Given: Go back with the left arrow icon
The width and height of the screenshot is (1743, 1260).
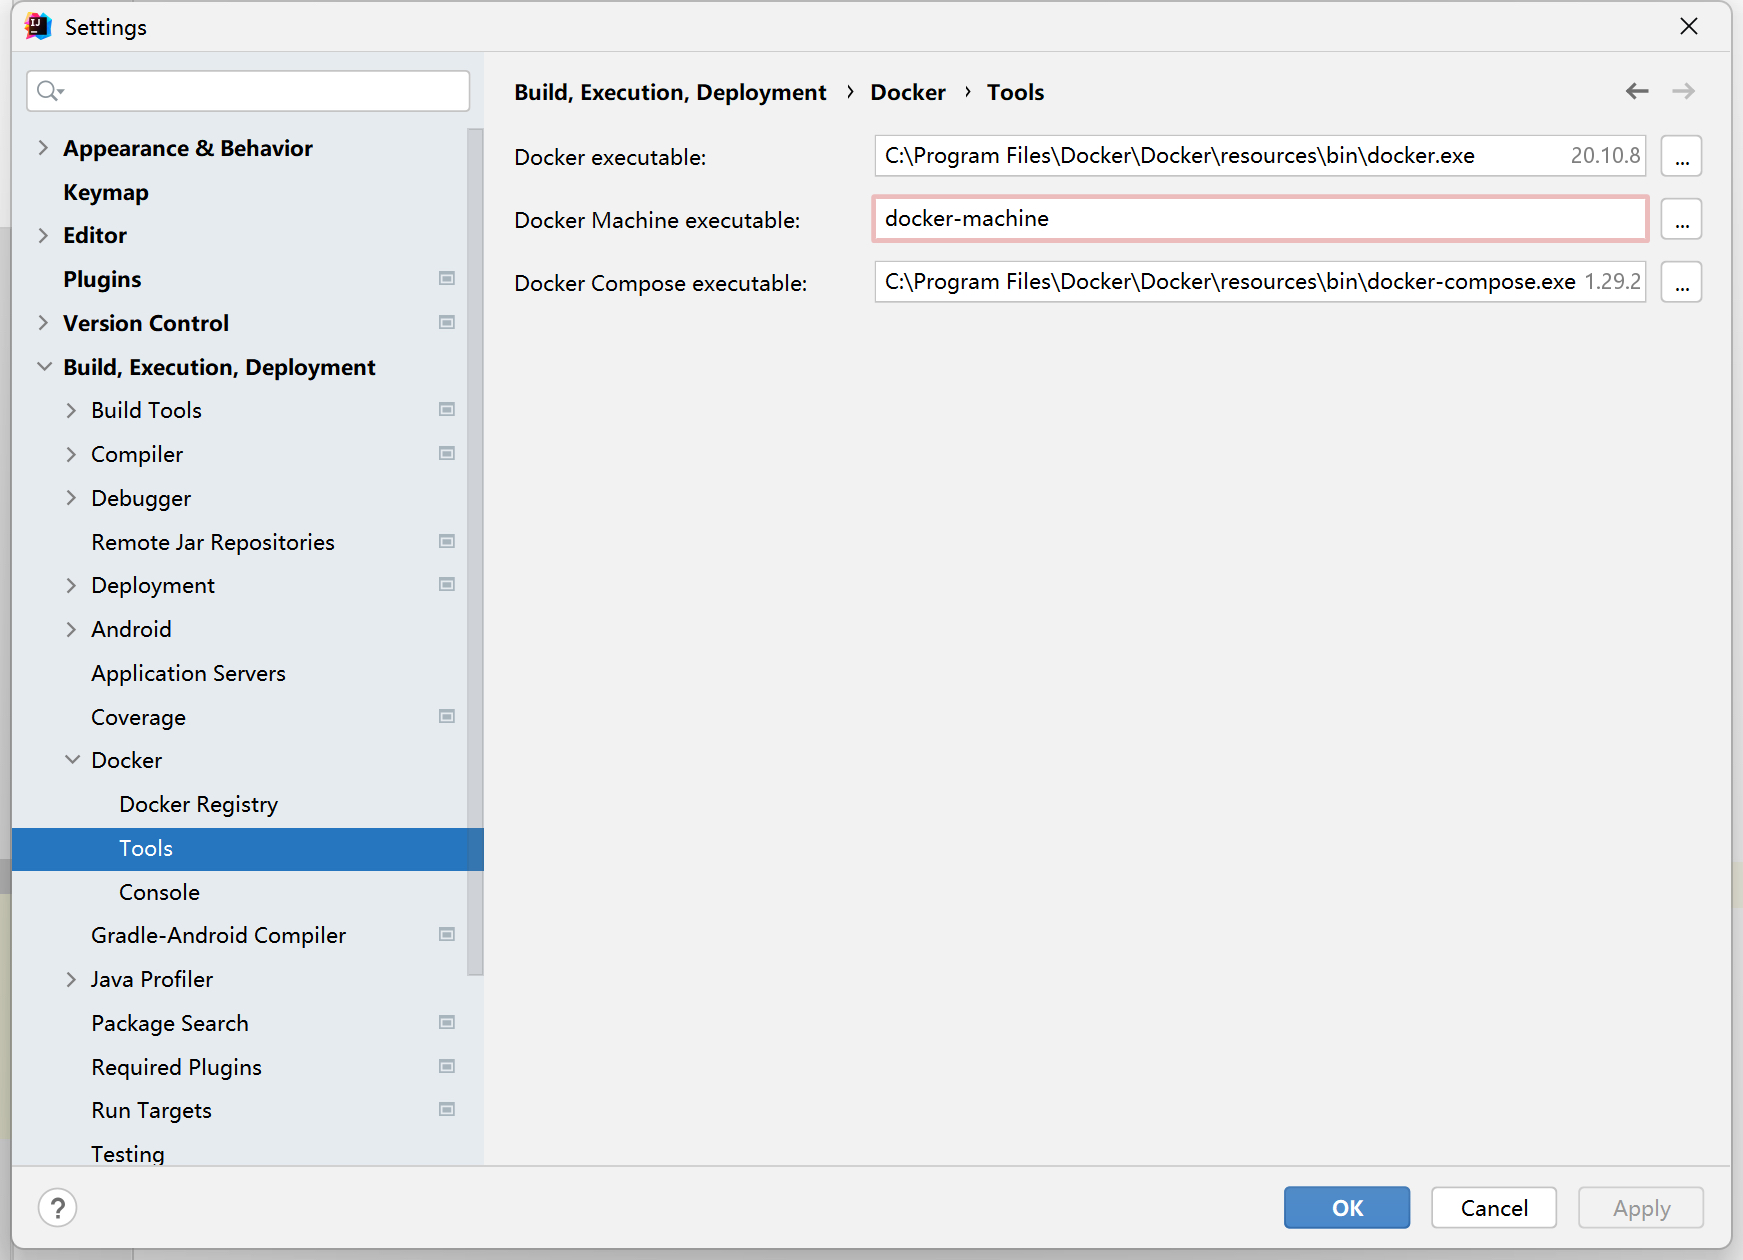Looking at the screenshot, I should [1637, 91].
